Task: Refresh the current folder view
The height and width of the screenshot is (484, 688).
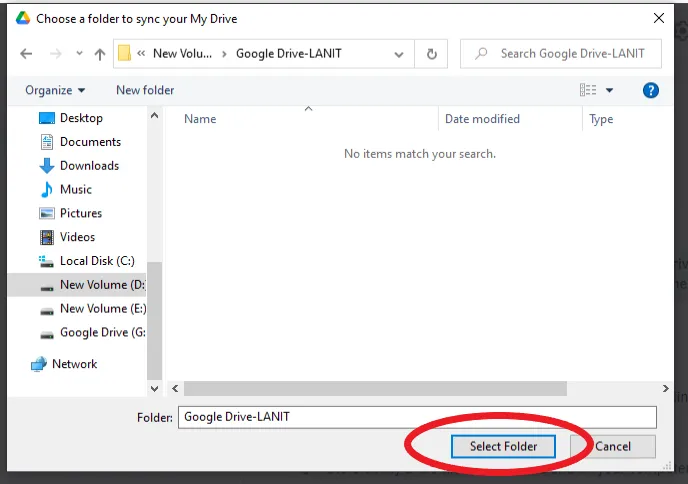Action: [x=431, y=54]
